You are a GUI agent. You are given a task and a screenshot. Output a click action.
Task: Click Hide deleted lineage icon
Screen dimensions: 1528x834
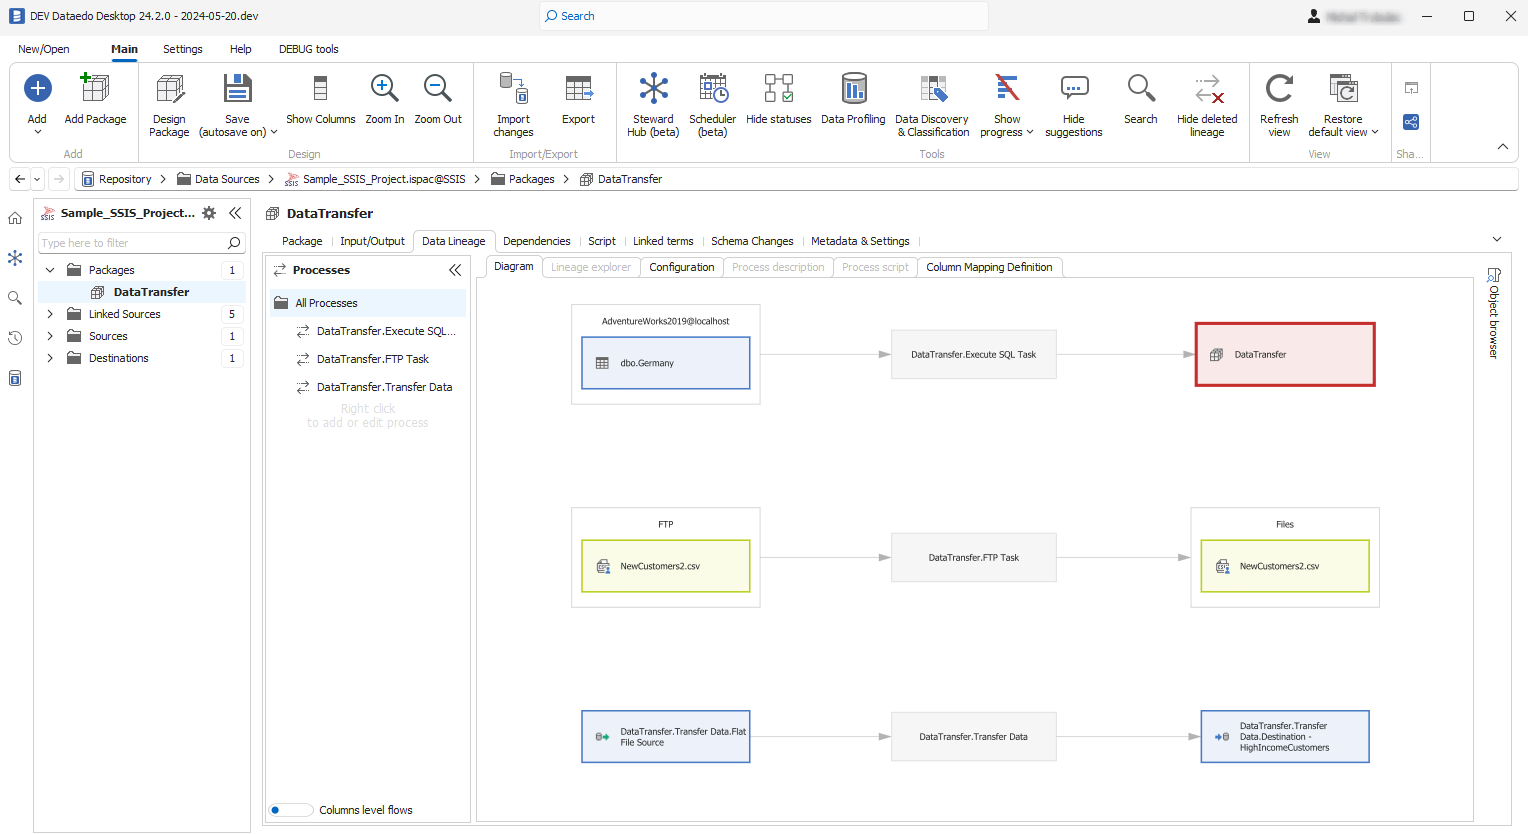coord(1207,88)
